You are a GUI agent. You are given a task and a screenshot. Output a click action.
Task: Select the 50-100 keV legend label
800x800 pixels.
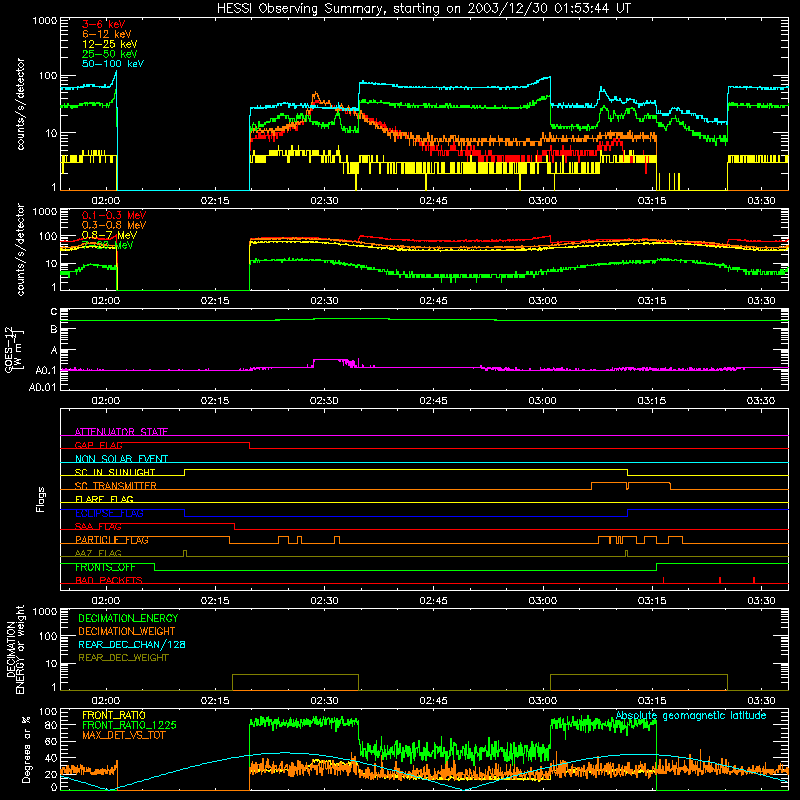coord(113,64)
